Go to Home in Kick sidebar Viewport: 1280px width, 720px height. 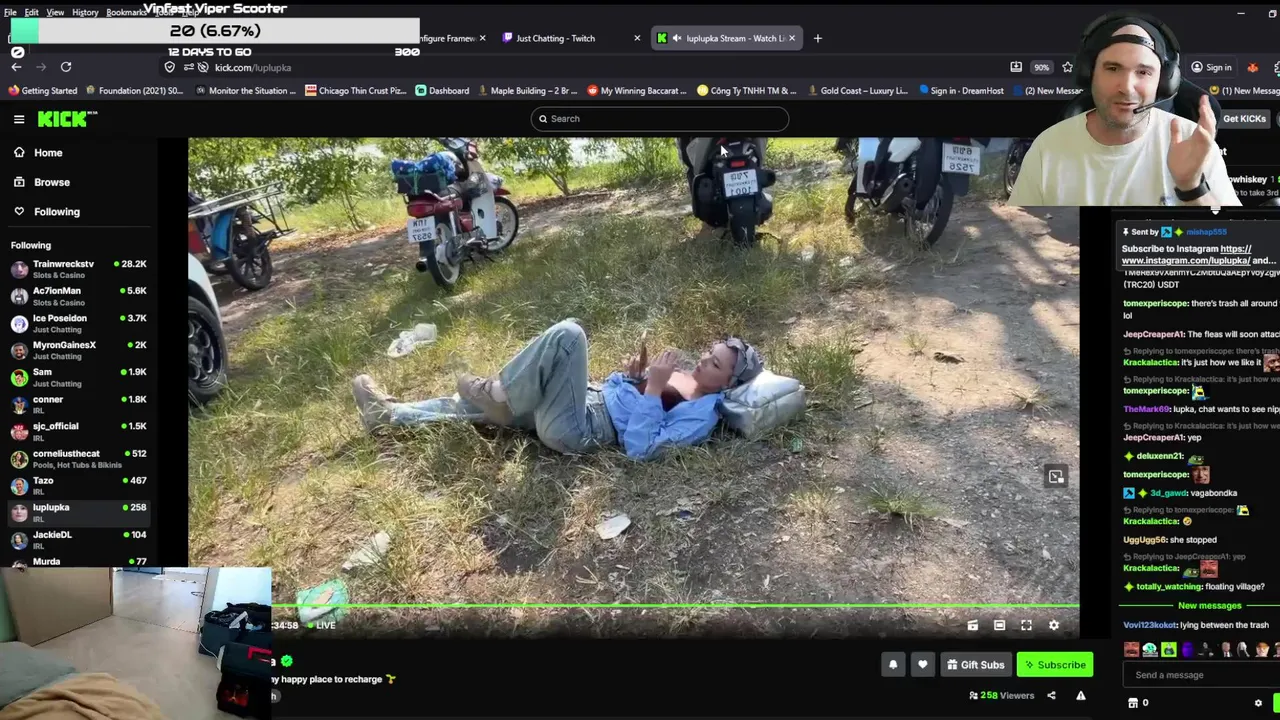[x=48, y=153]
